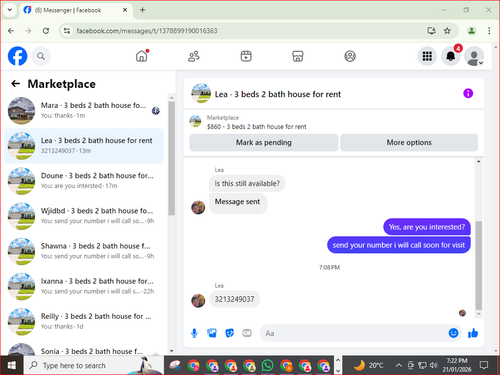Click the address bar URL
Image resolution: width=500 pixels, height=375 pixels.
[147, 31]
